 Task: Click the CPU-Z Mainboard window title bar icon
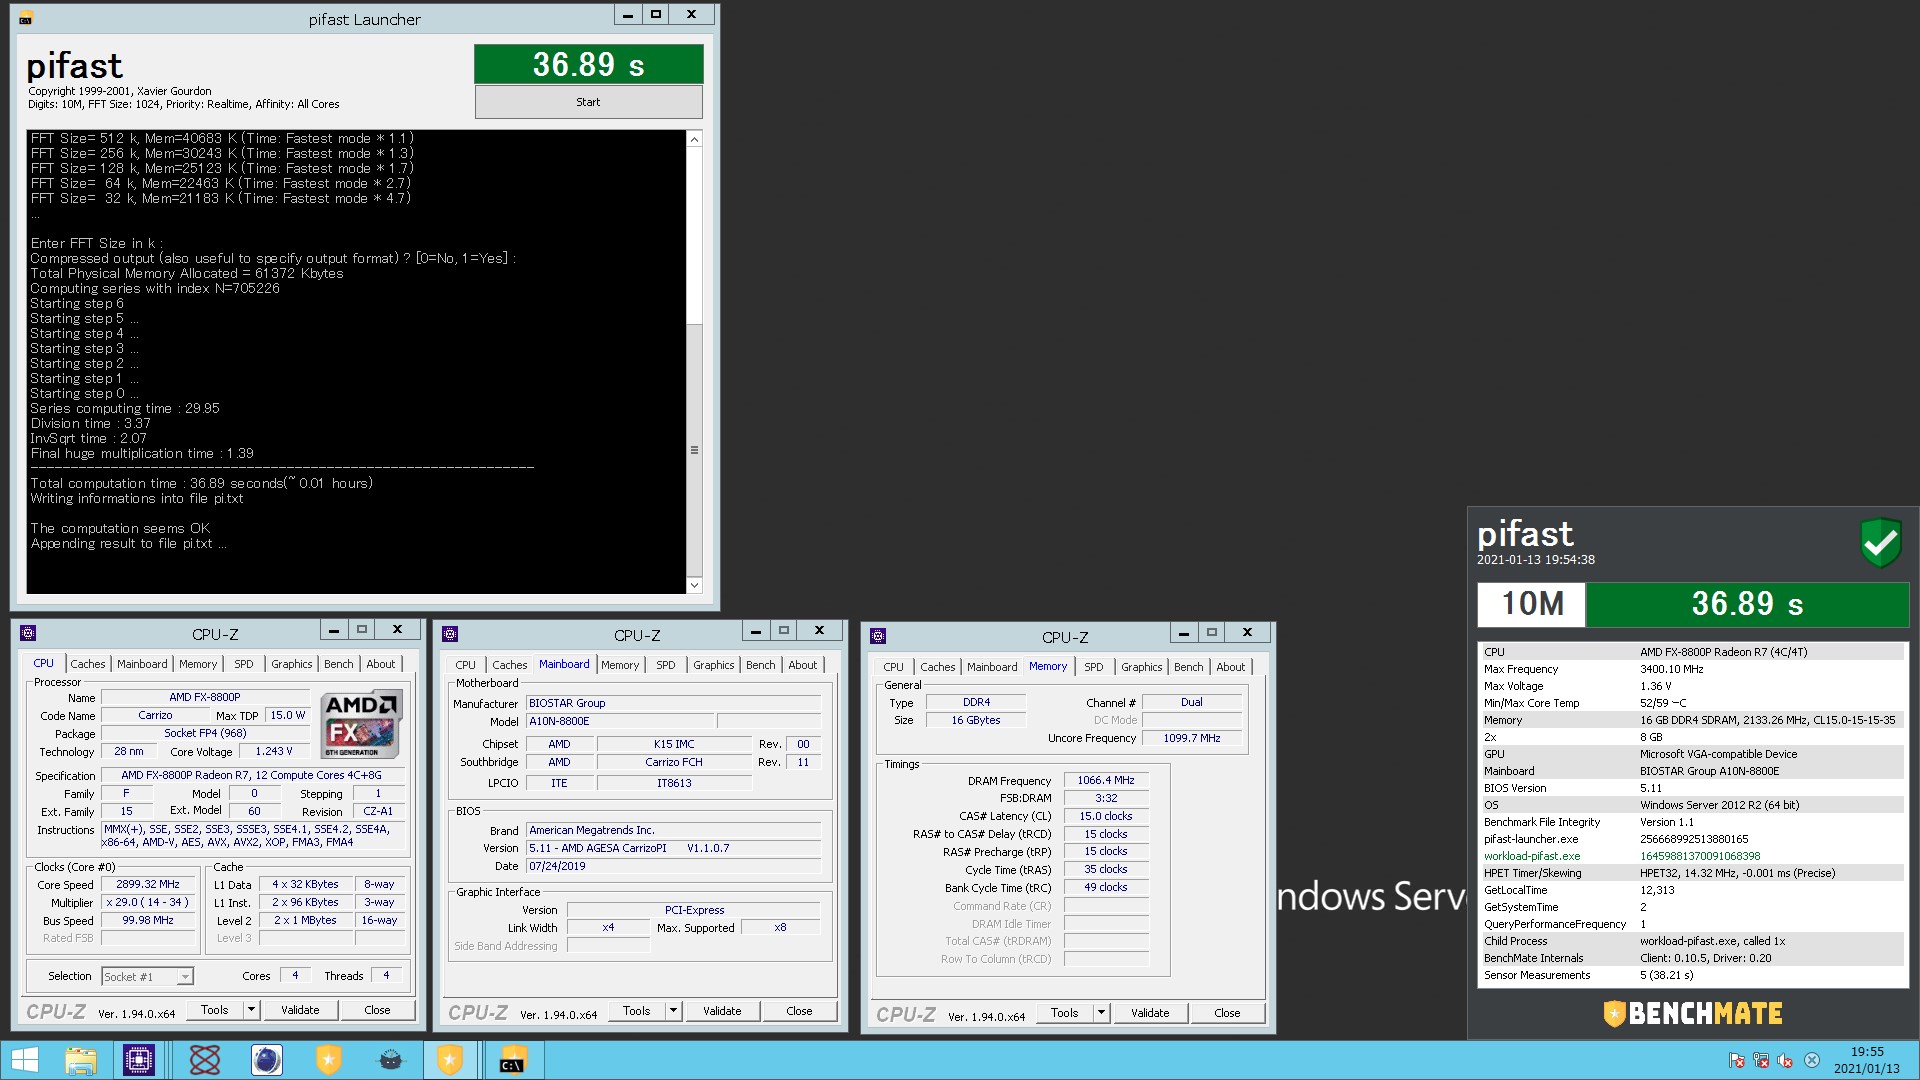450,634
